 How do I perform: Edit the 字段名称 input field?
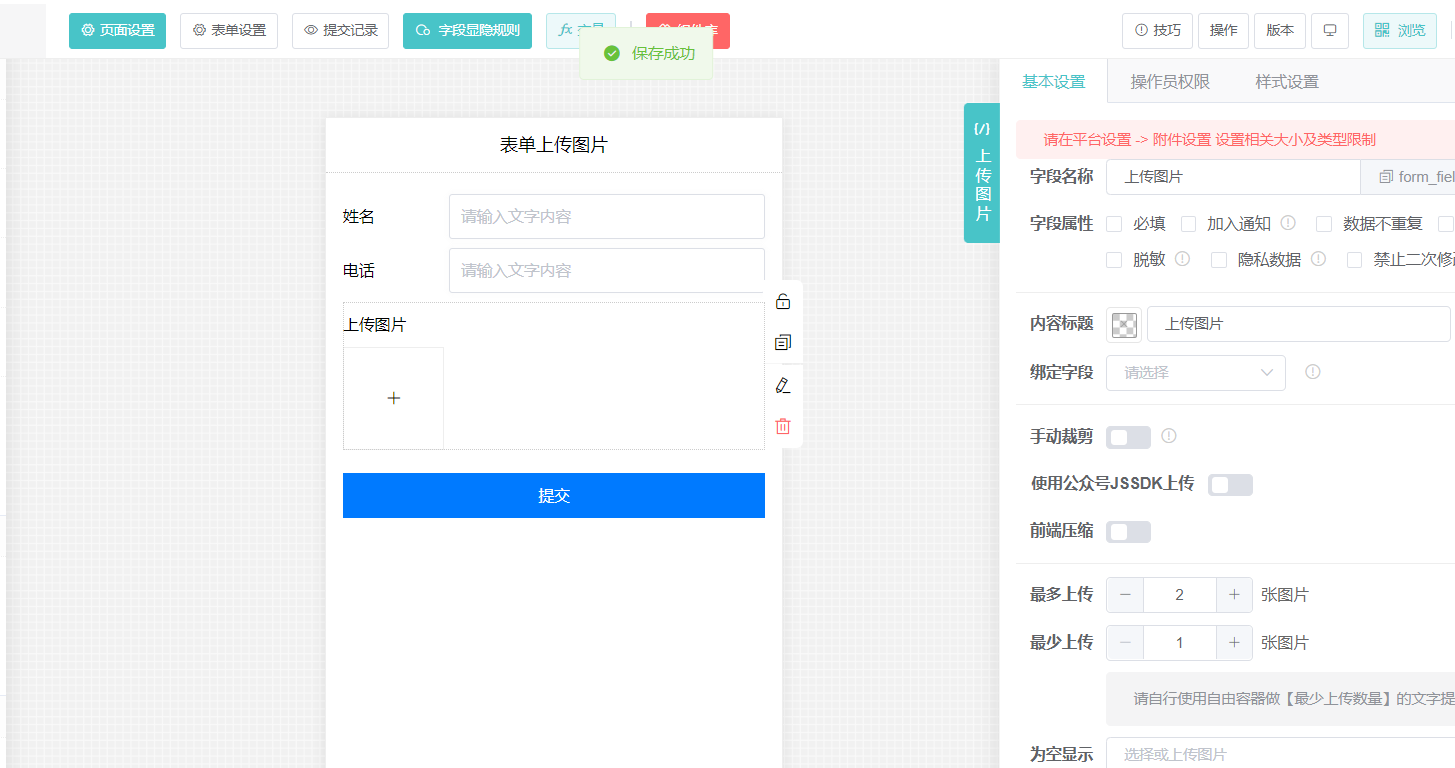point(1233,177)
